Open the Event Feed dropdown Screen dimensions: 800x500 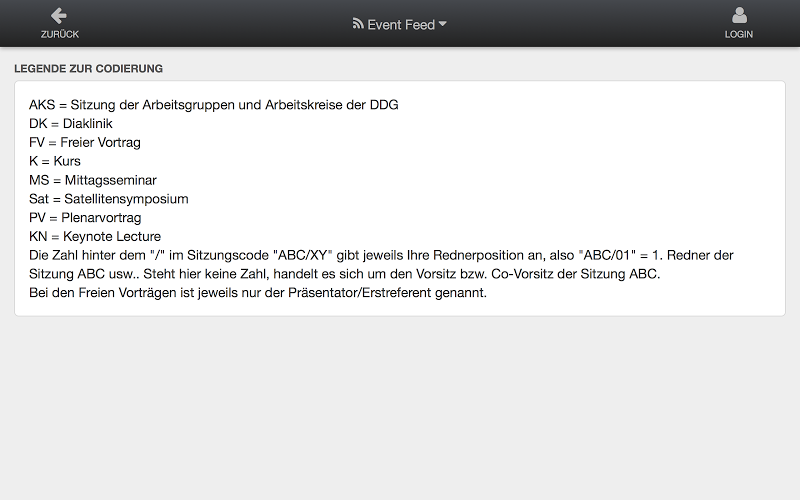(399, 24)
